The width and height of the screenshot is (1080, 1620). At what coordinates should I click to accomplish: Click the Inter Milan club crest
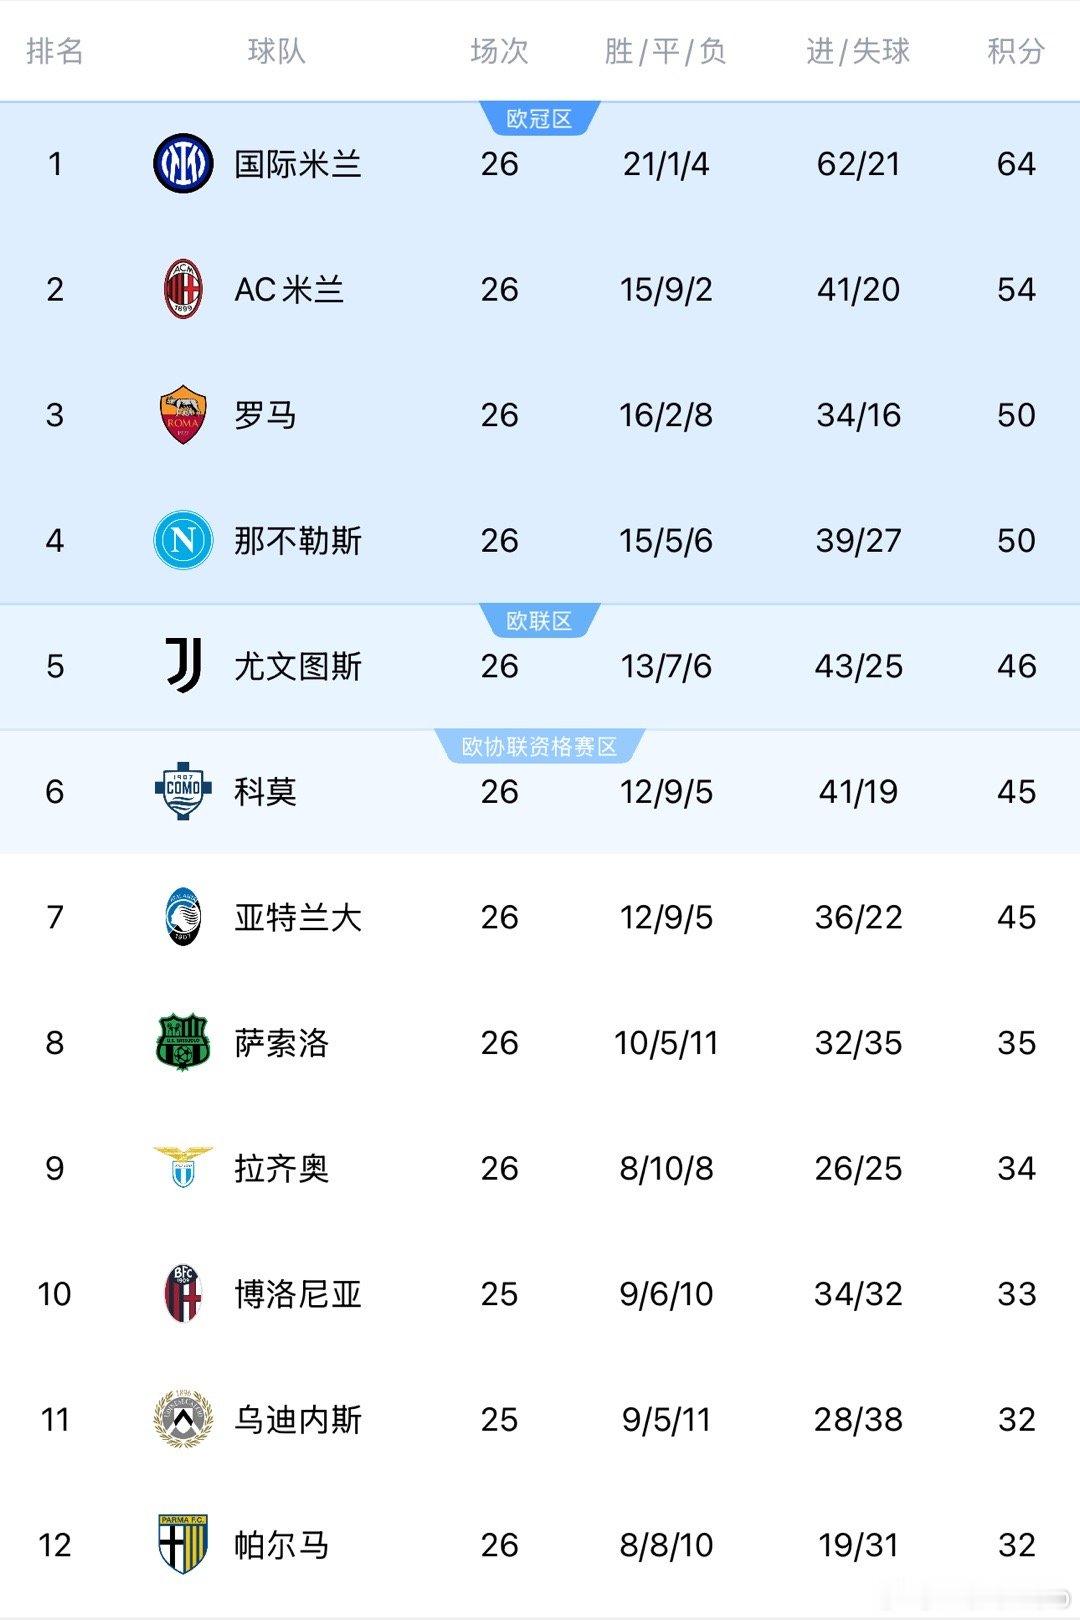[183, 163]
